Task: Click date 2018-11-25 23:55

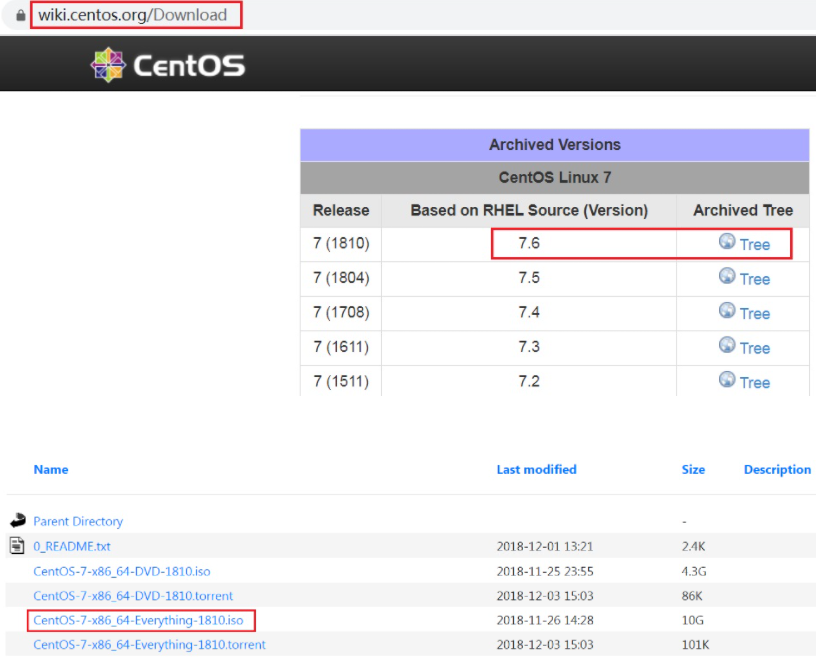Action: coord(545,571)
